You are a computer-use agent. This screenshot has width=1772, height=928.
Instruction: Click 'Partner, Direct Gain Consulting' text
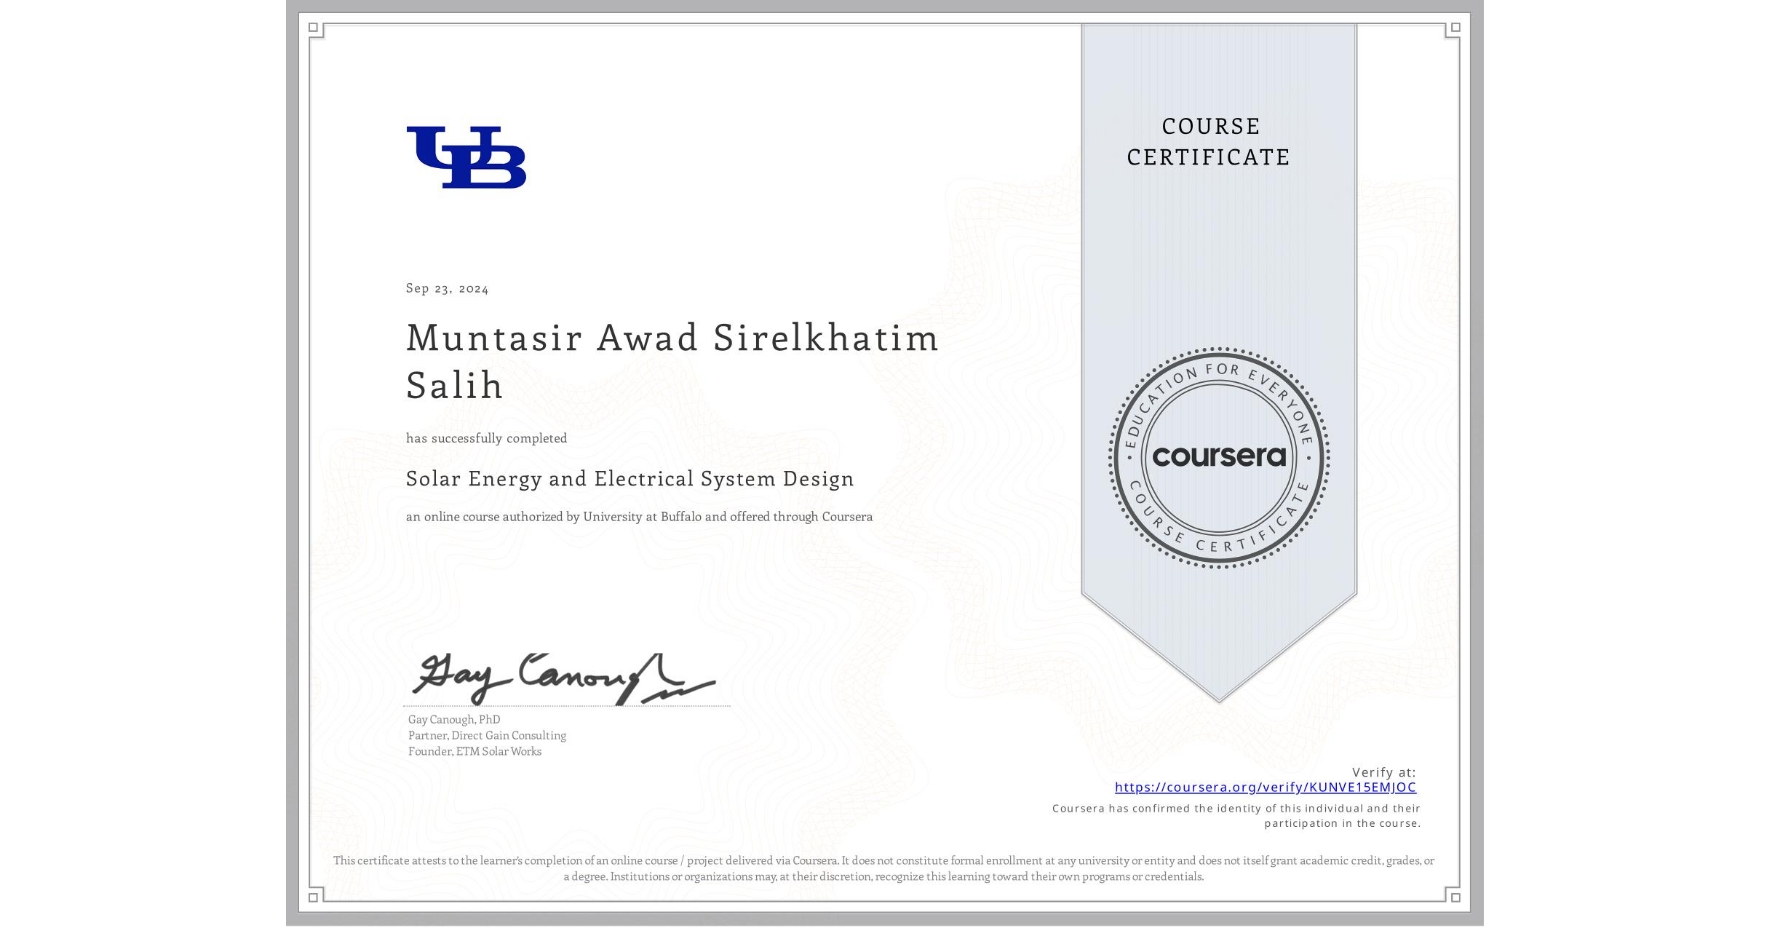pyautogui.click(x=487, y=736)
